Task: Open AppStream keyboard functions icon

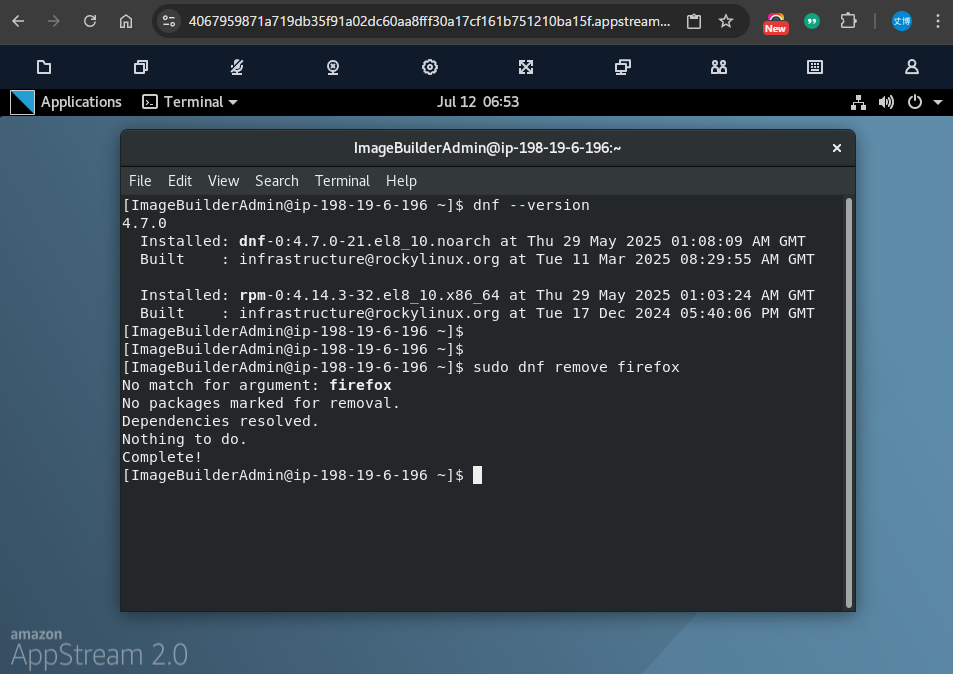Action: click(x=815, y=67)
